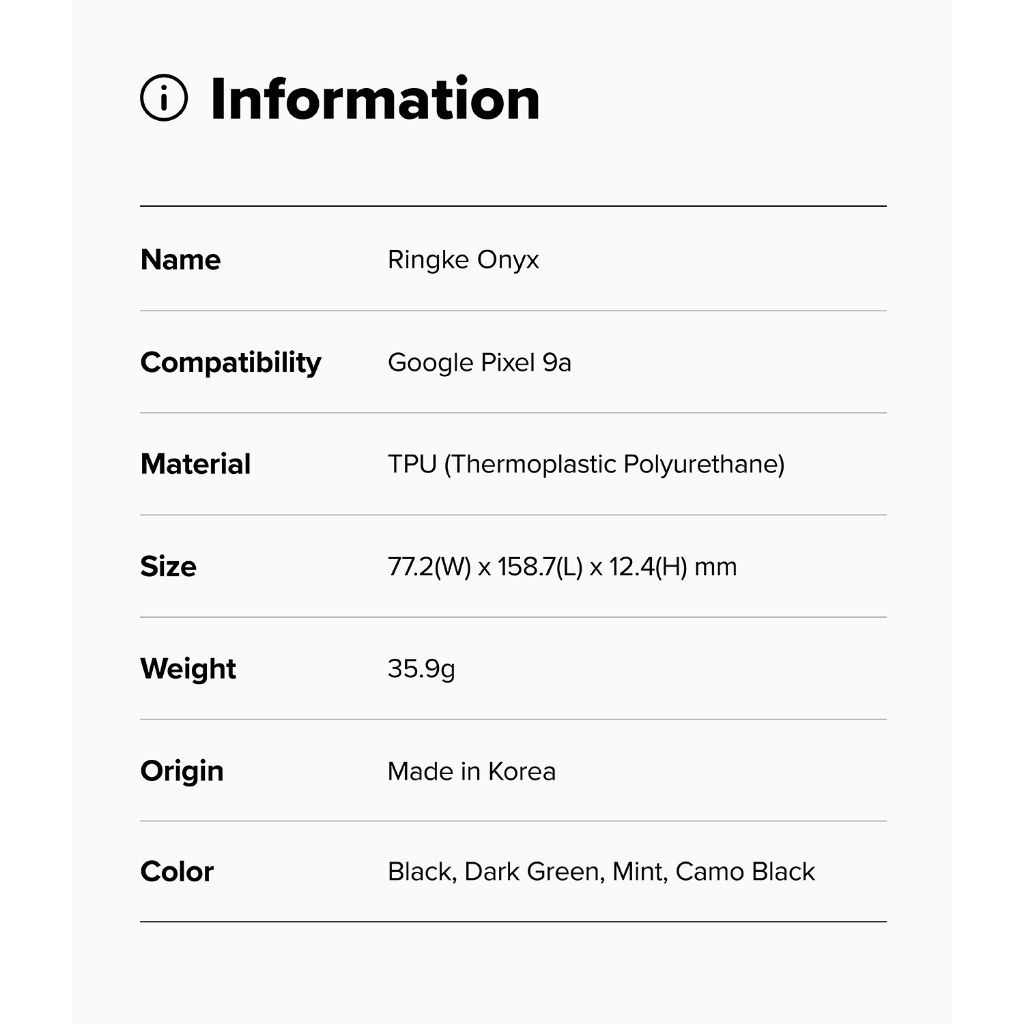Select the Size row label
Image resolution: width=1024 pixels, height=1024 pixels.
(x=168, y=566)
